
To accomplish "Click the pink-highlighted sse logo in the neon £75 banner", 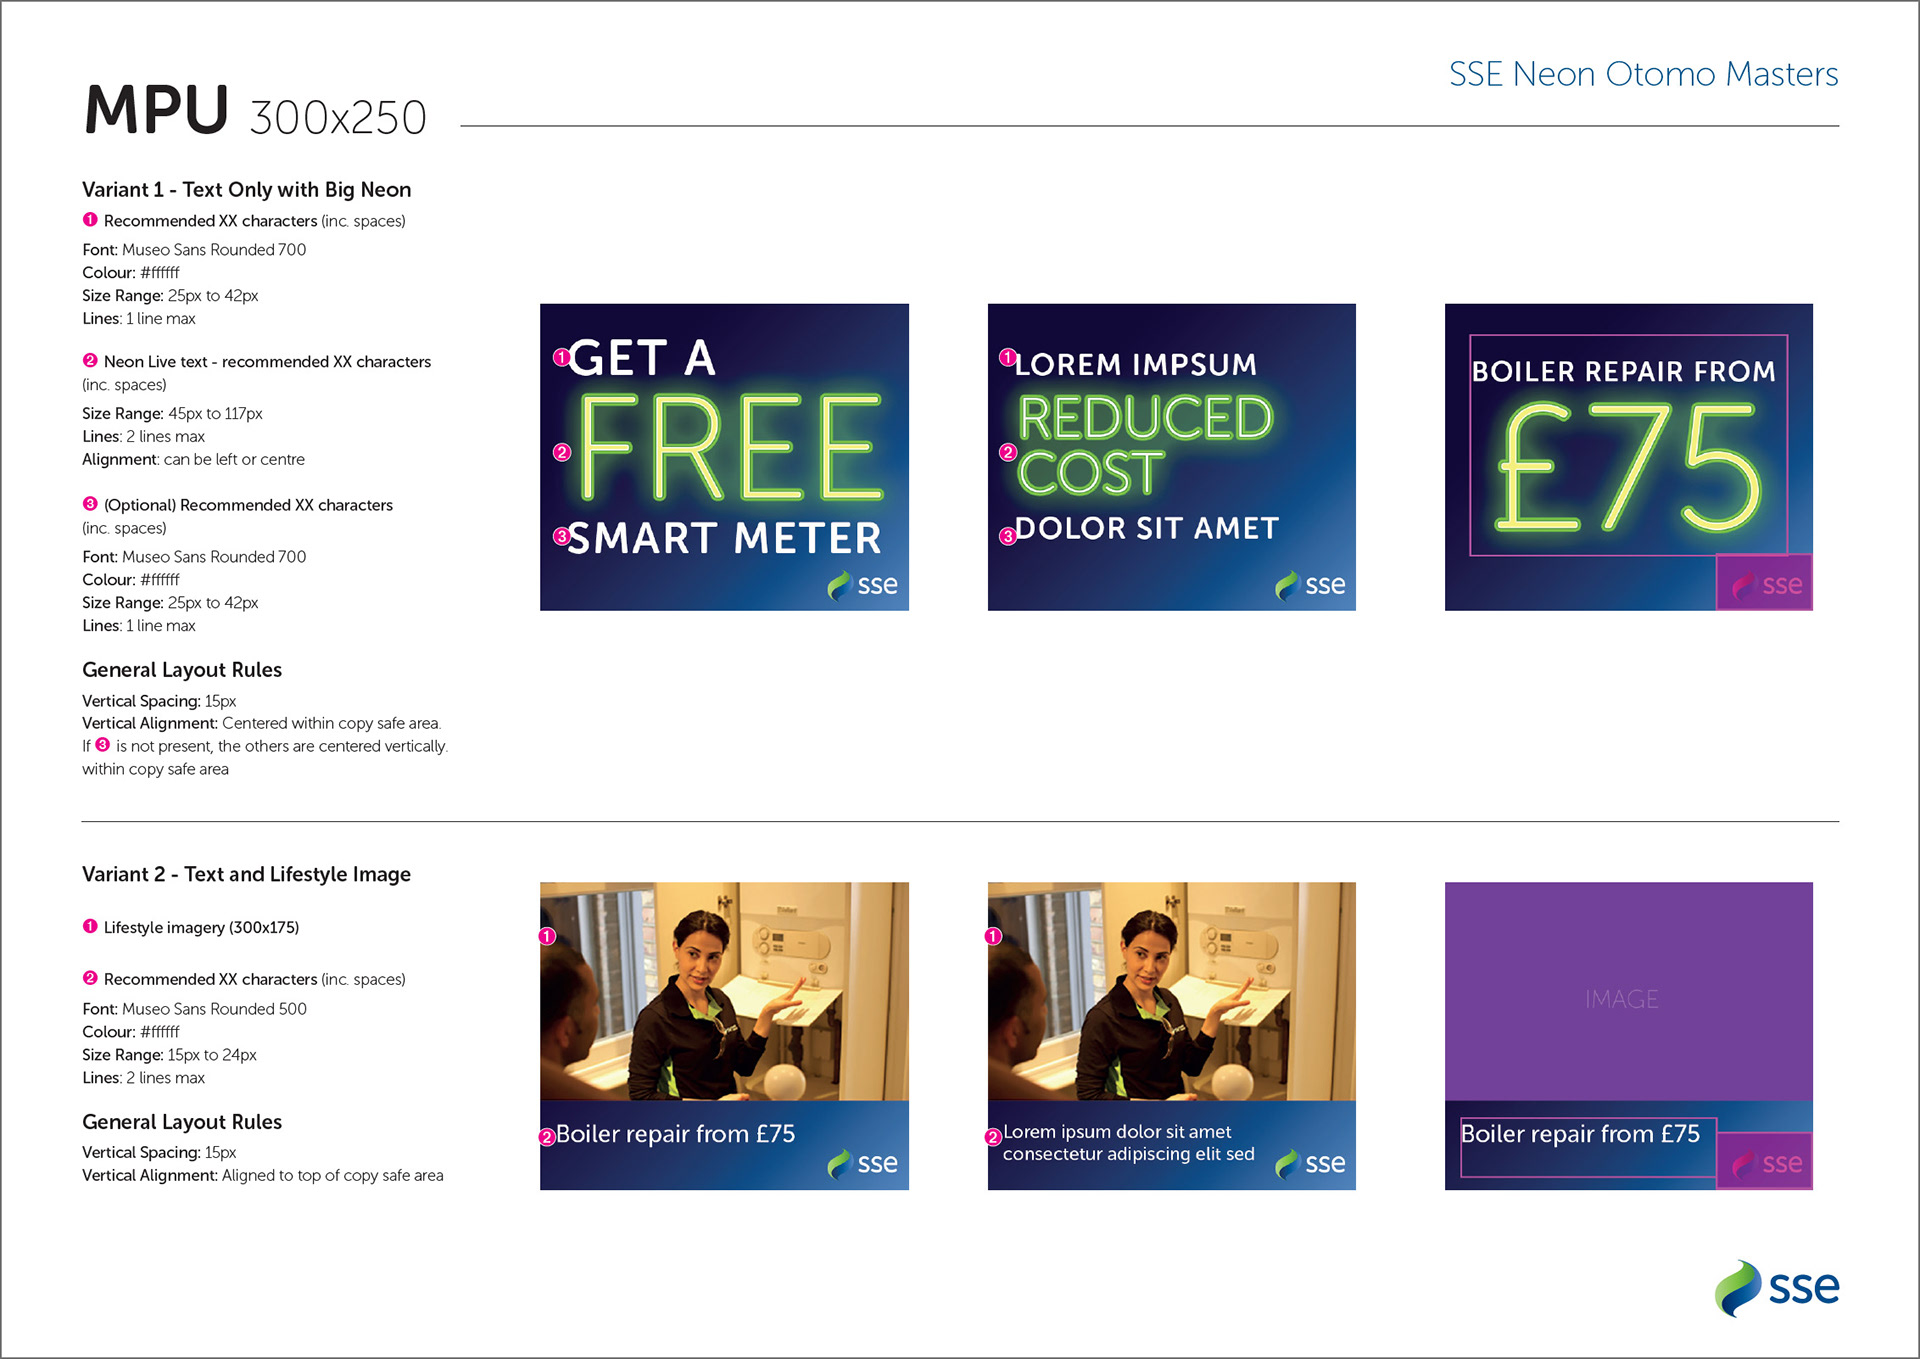I will tap(1765, 583).
